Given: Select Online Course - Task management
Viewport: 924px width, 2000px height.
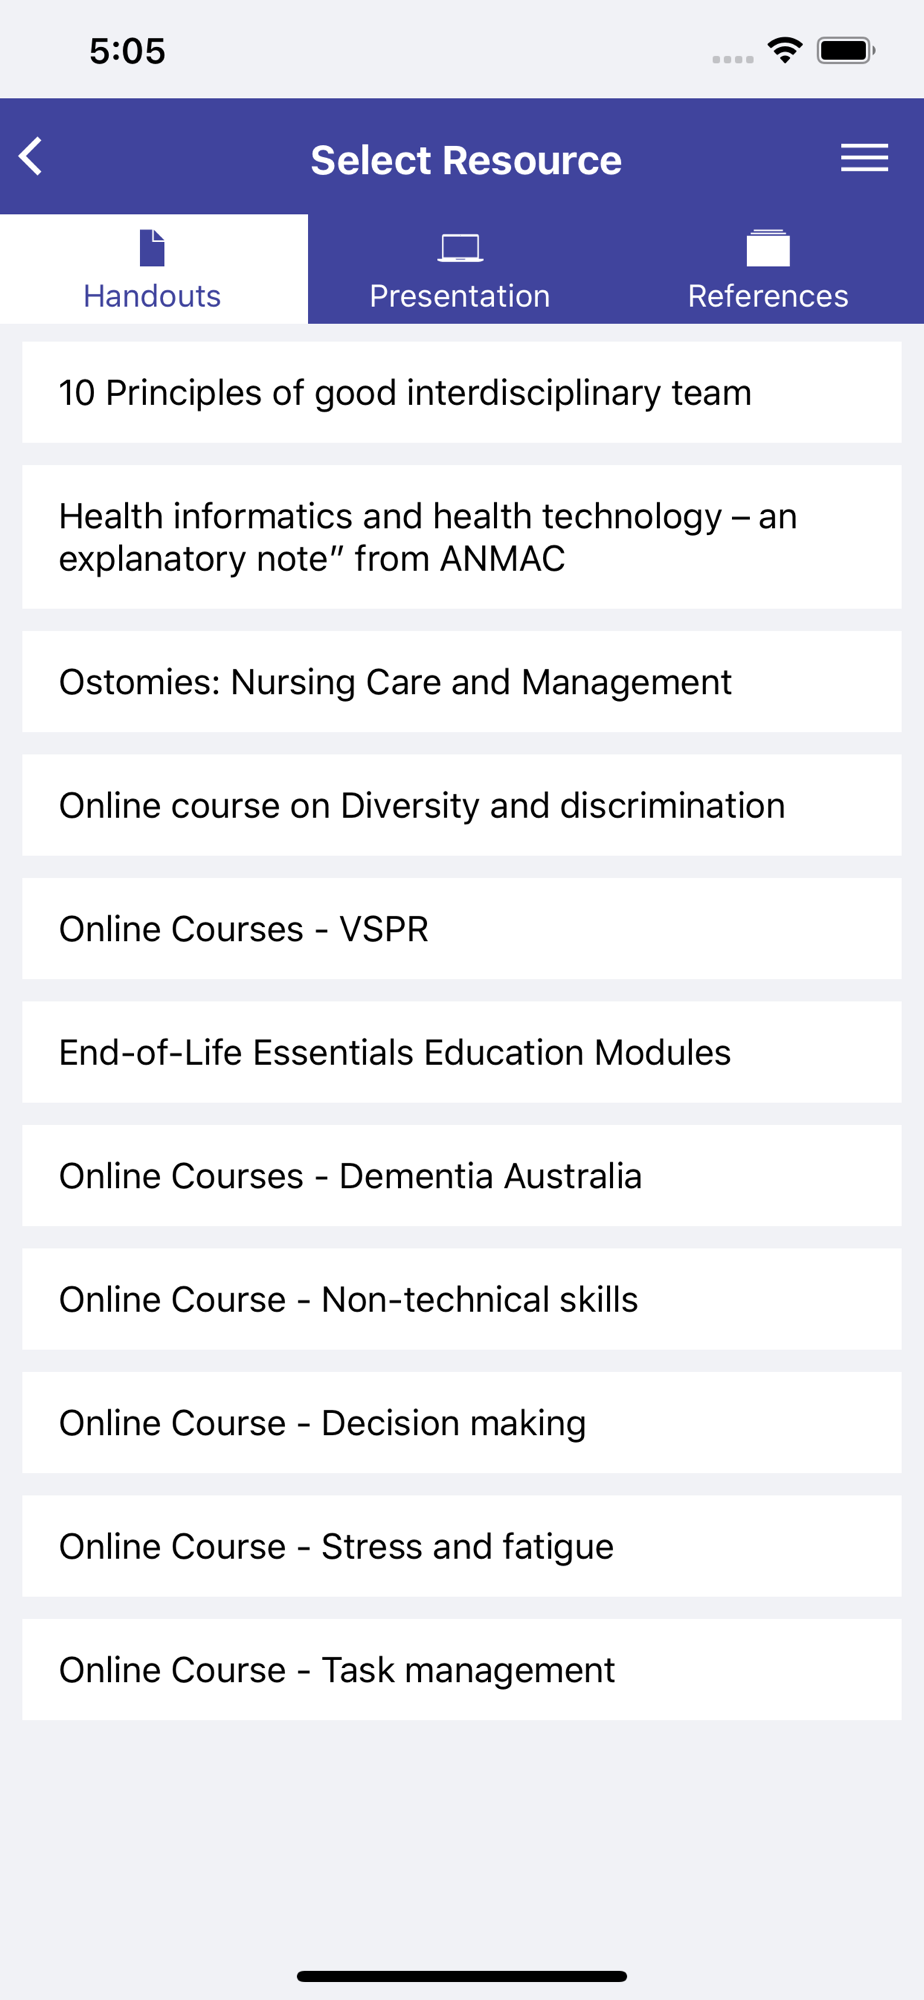Looking at the screenshot, I should (x=462, y=1670).
